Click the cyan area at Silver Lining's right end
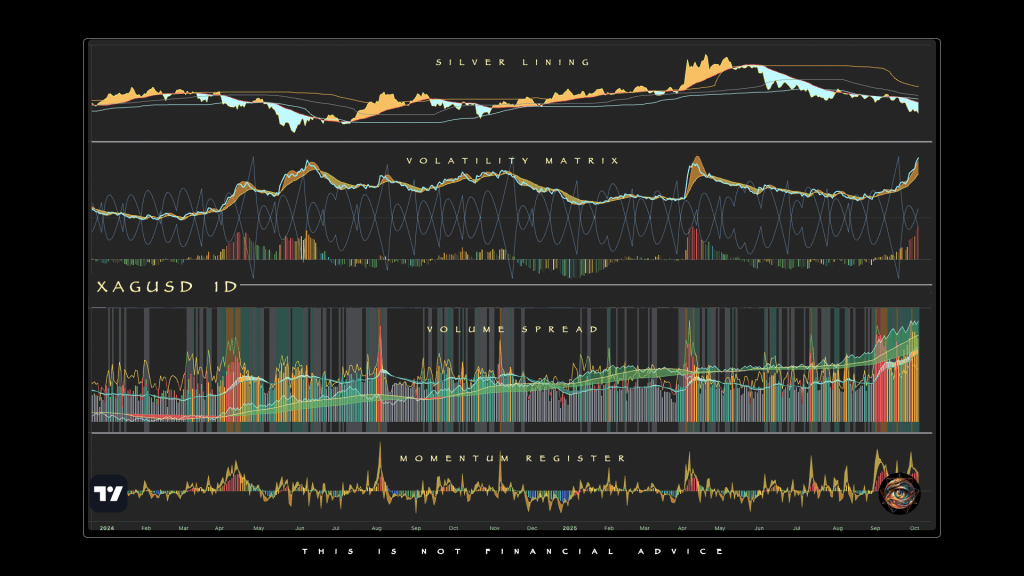Viewport: 1024px width, 576px height. (x=912, y=106)
